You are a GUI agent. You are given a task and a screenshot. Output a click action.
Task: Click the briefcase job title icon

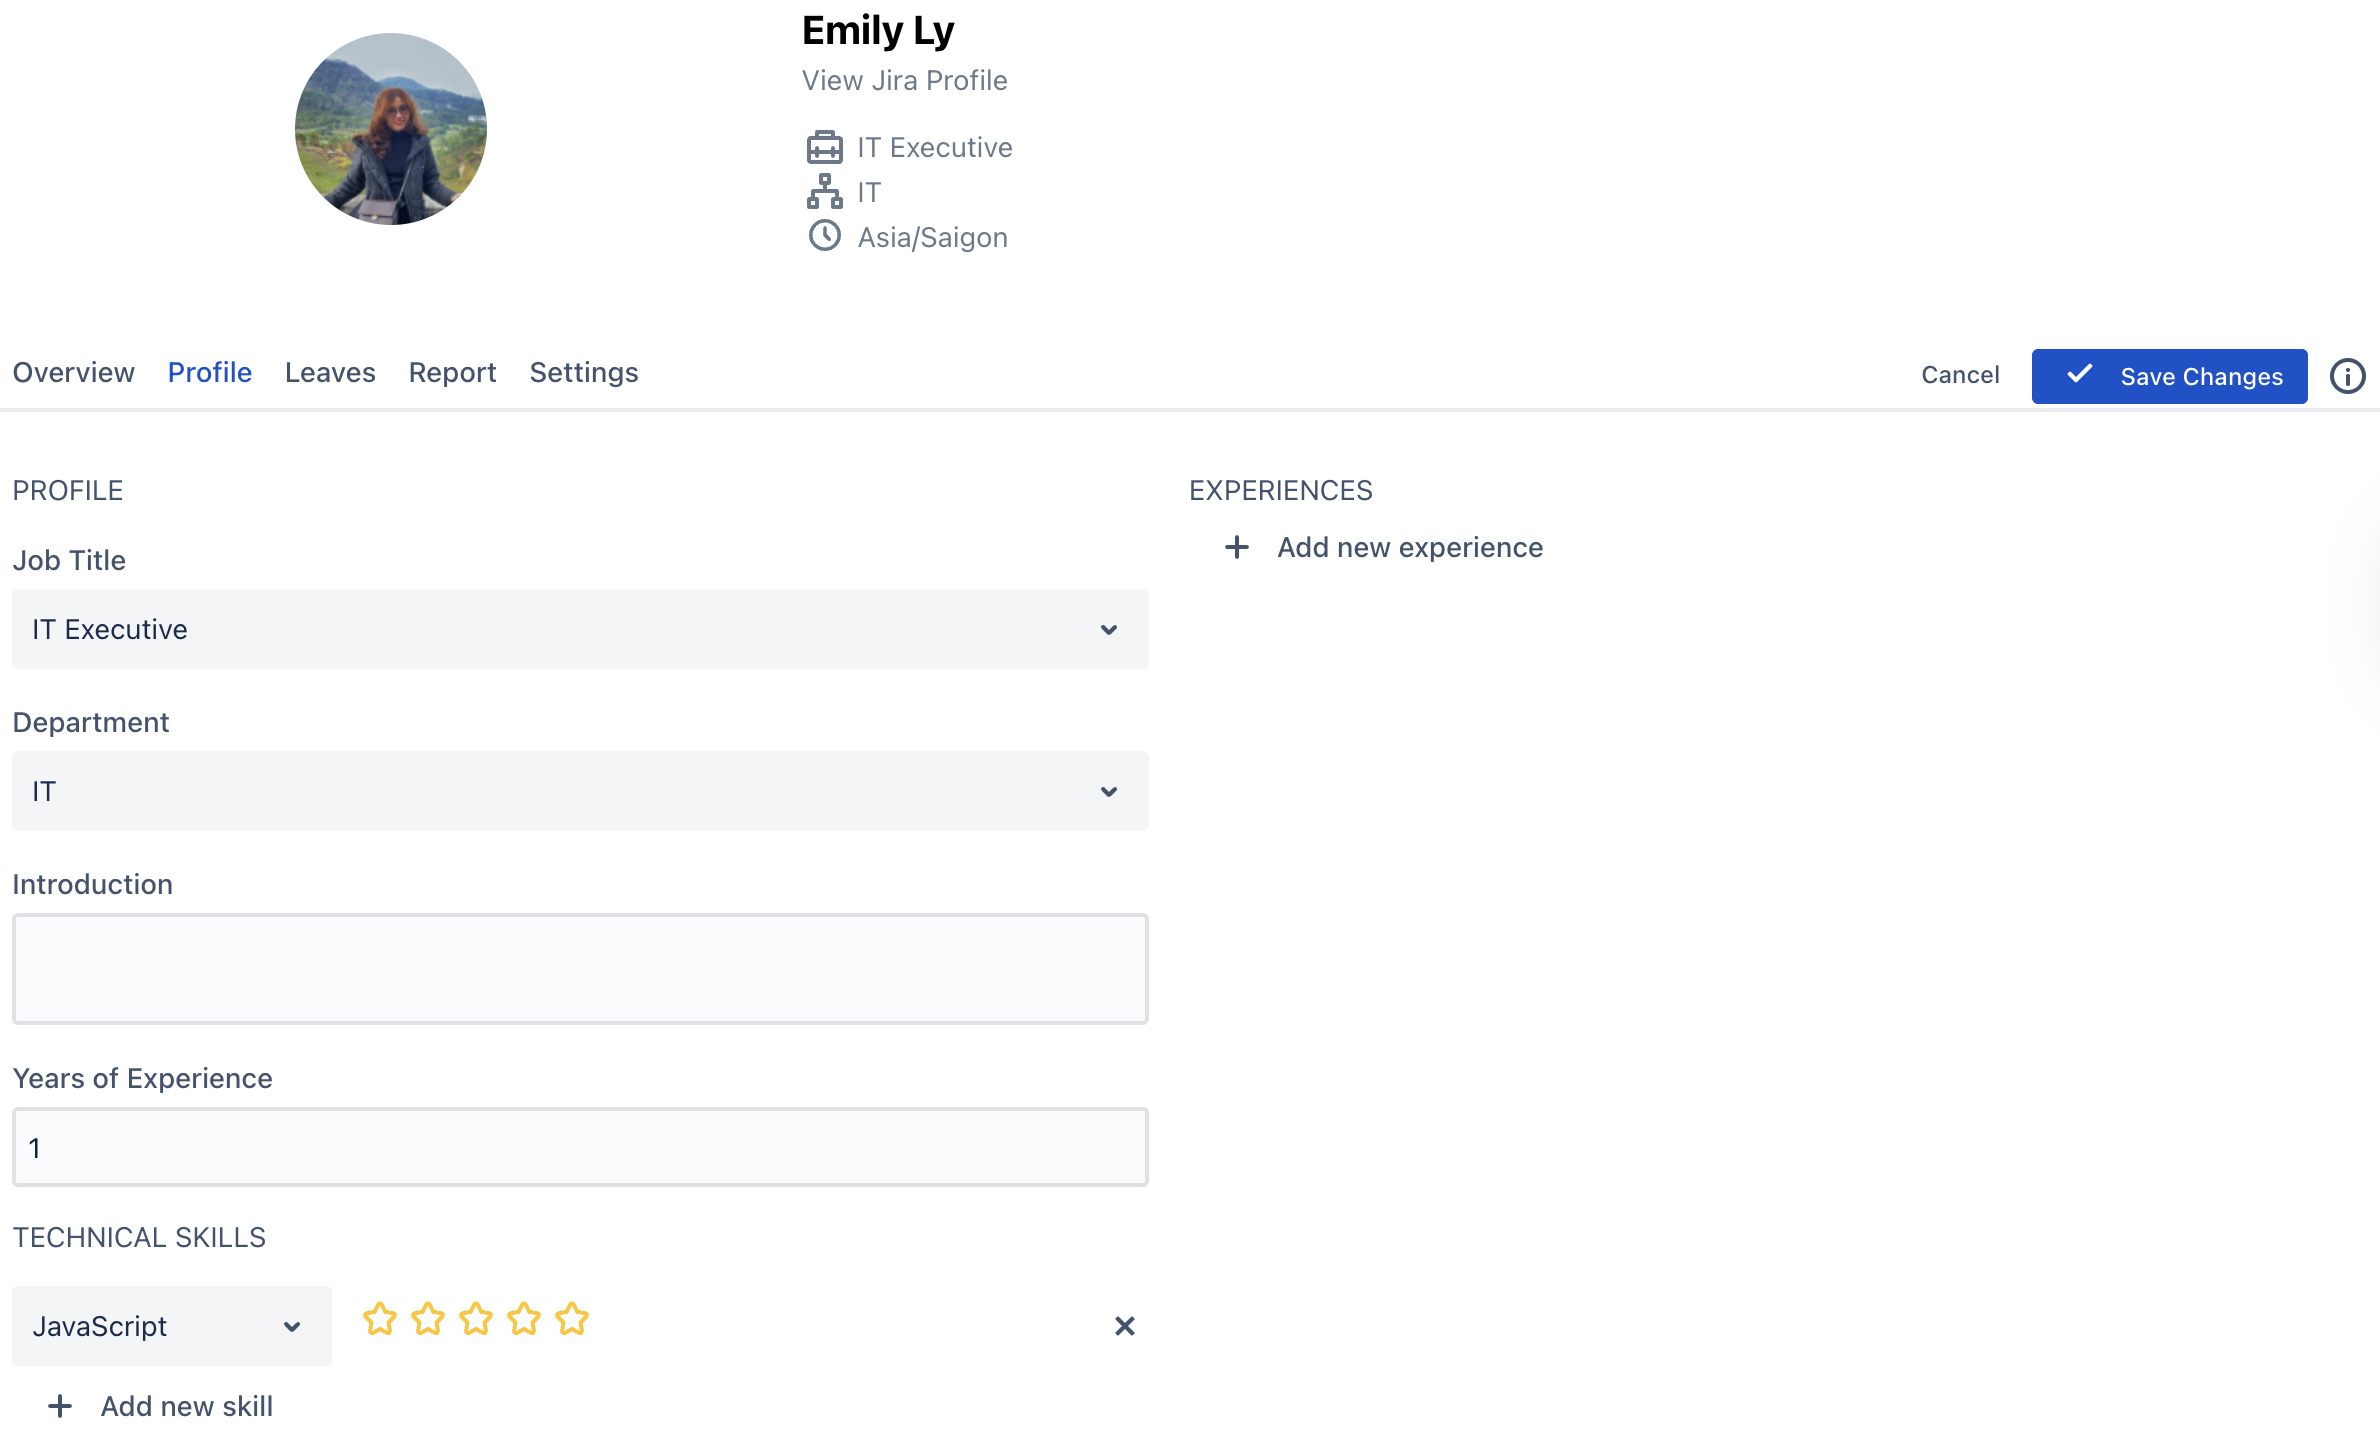pos(824,147)
